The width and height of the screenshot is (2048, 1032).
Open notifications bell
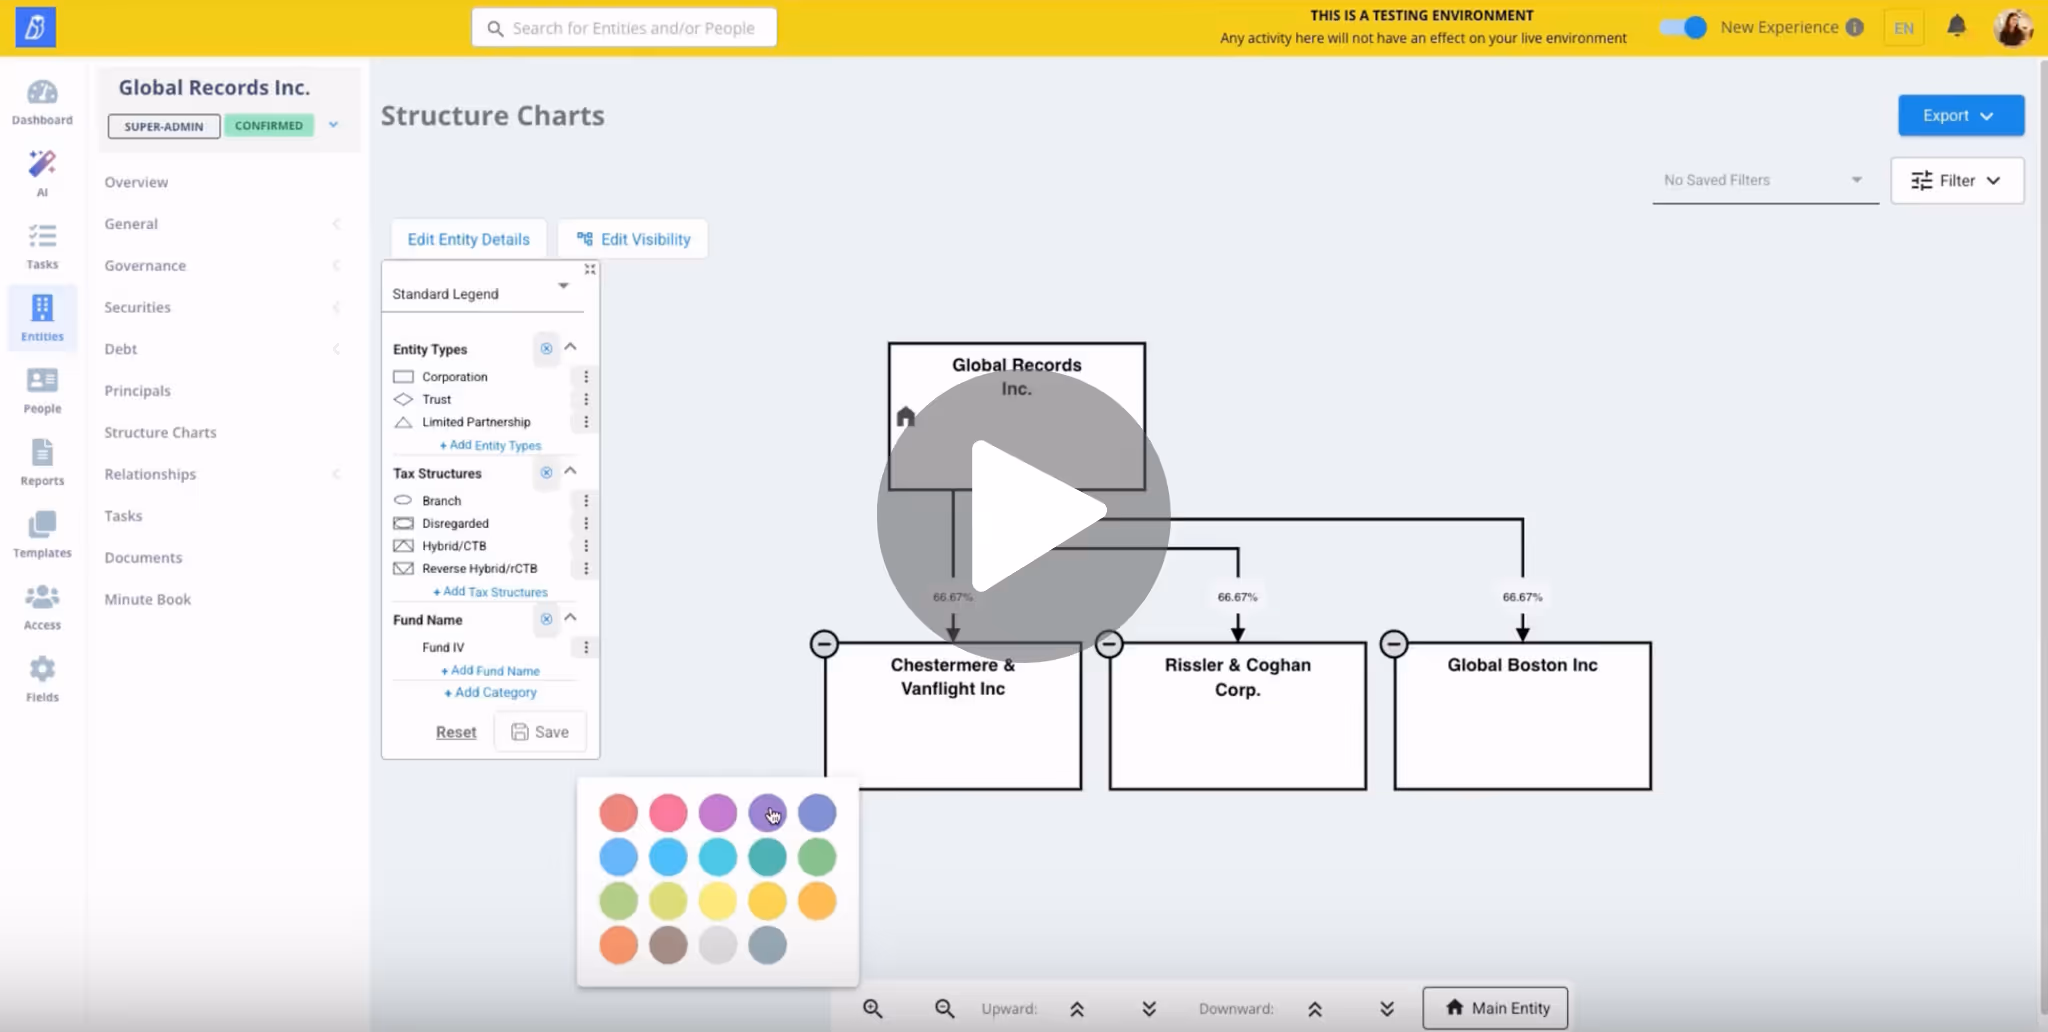tap(1957, 27)
